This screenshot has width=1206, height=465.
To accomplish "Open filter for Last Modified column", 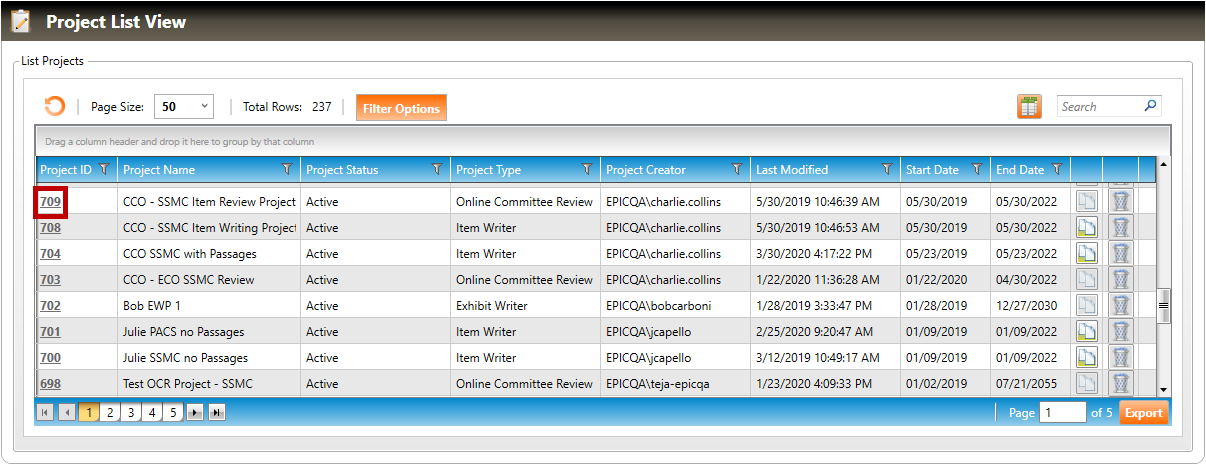I will point(886,170).
